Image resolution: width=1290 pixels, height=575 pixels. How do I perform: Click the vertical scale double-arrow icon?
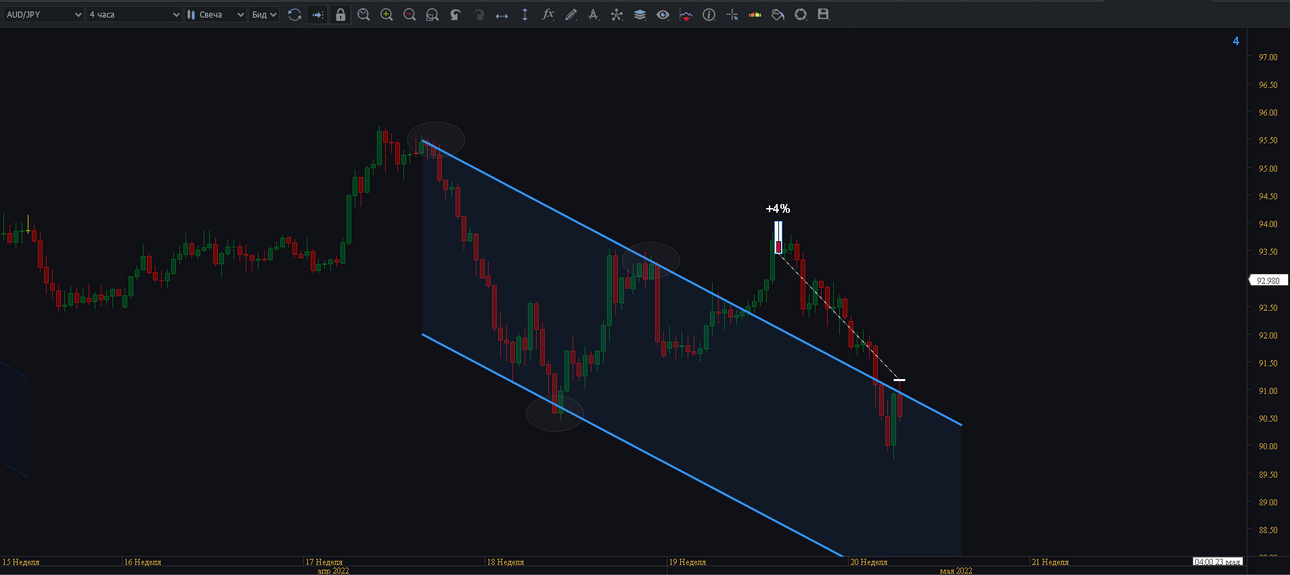(524, 15)
